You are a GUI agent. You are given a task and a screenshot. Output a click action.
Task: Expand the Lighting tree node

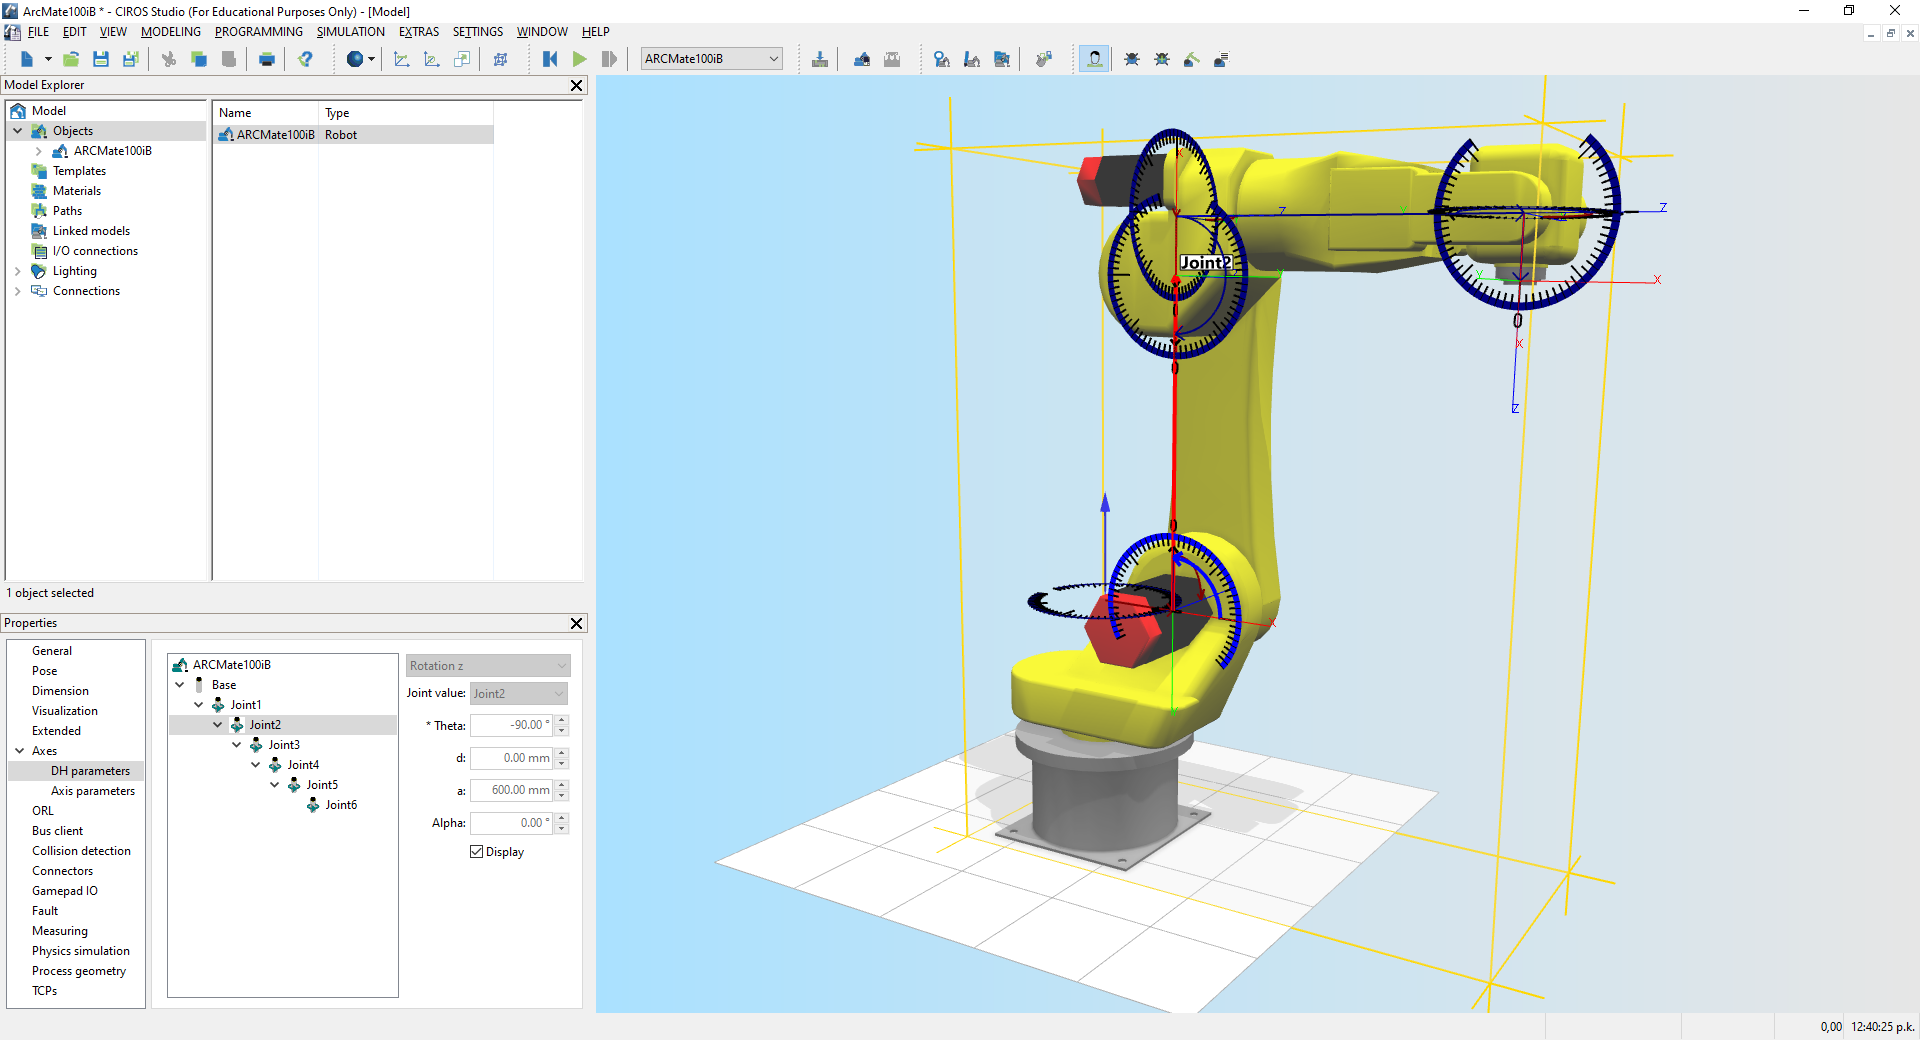17,271
